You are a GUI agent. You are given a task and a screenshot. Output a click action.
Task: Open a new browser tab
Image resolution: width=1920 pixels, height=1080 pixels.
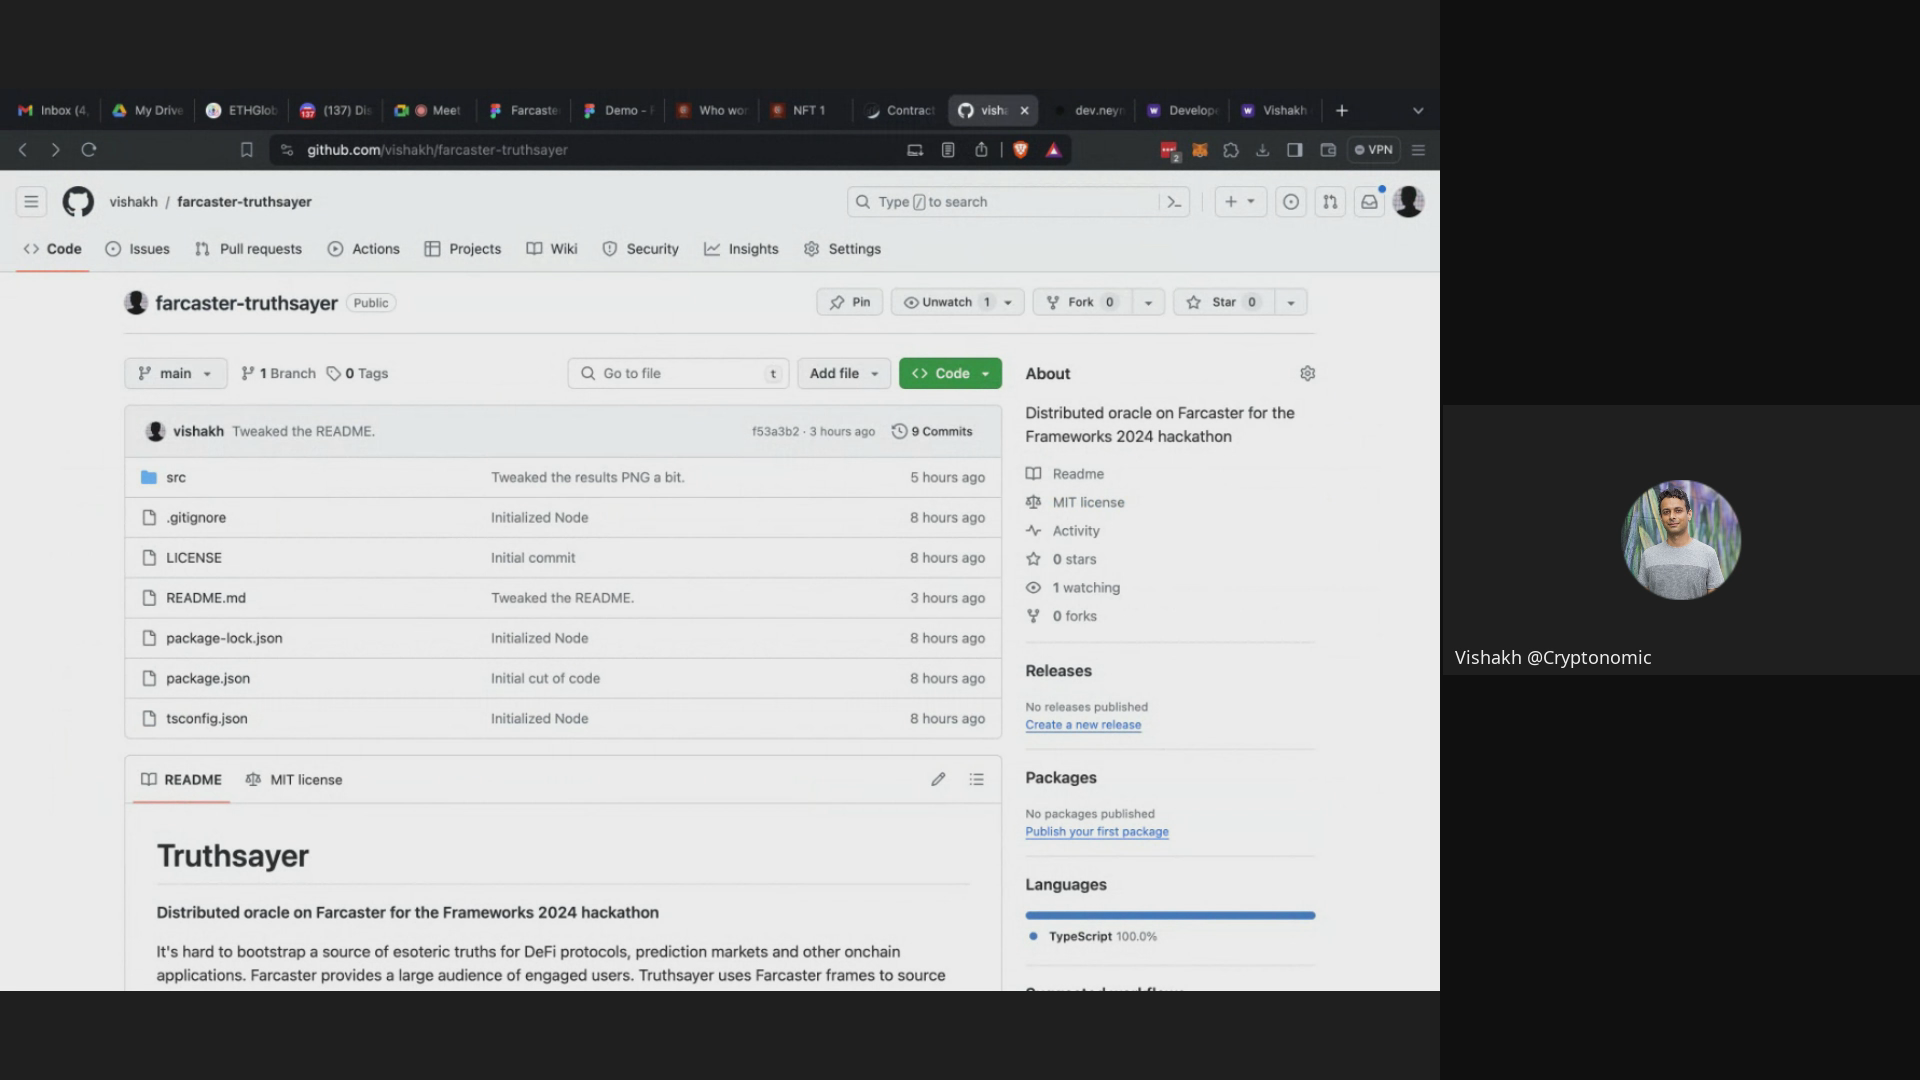click(x=1342, y=110)
